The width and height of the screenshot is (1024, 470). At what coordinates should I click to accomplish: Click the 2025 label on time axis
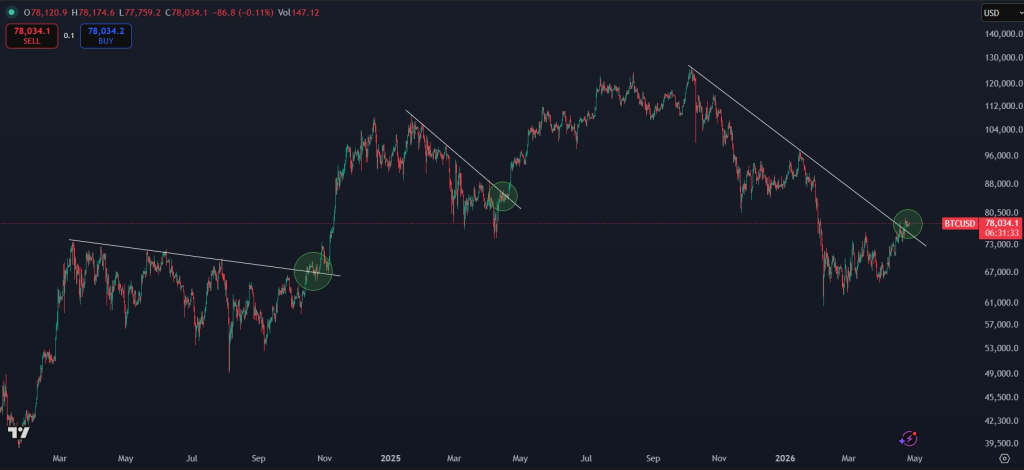pos(391,458)
